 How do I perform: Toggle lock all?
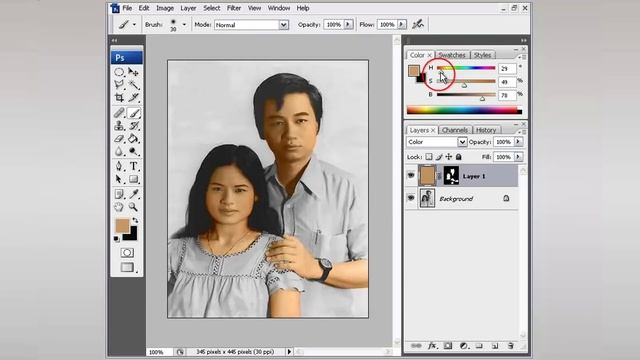(458, 157)
